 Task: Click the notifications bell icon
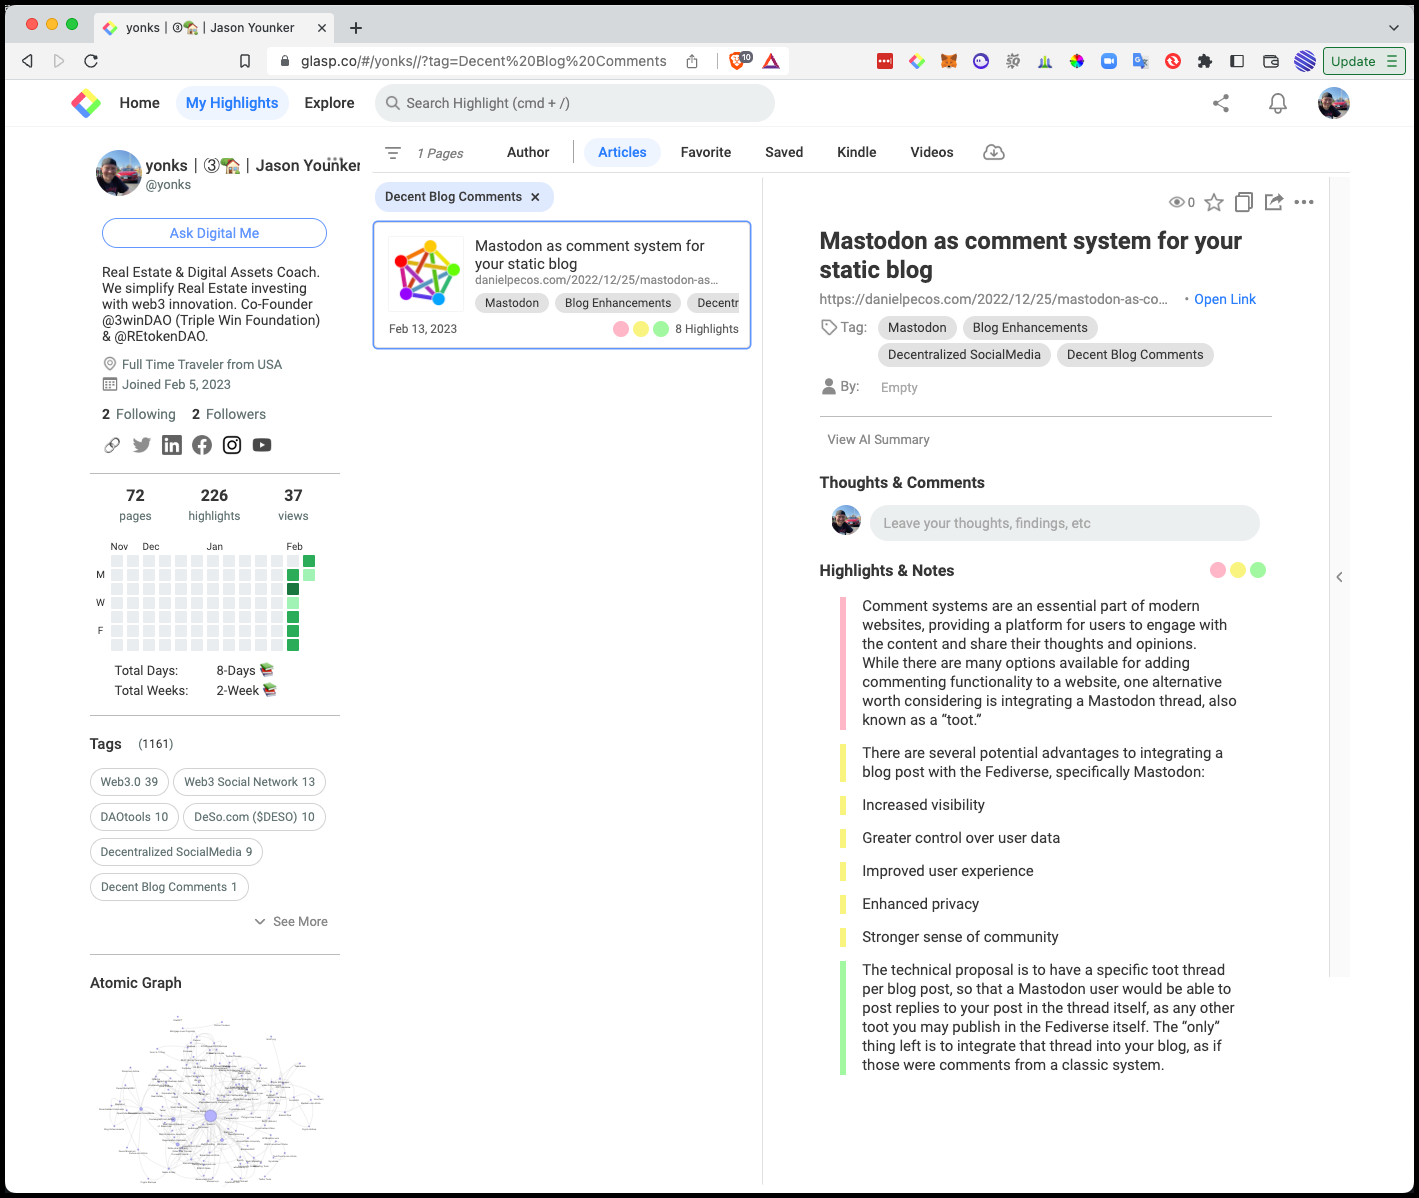coord(1277,104)
